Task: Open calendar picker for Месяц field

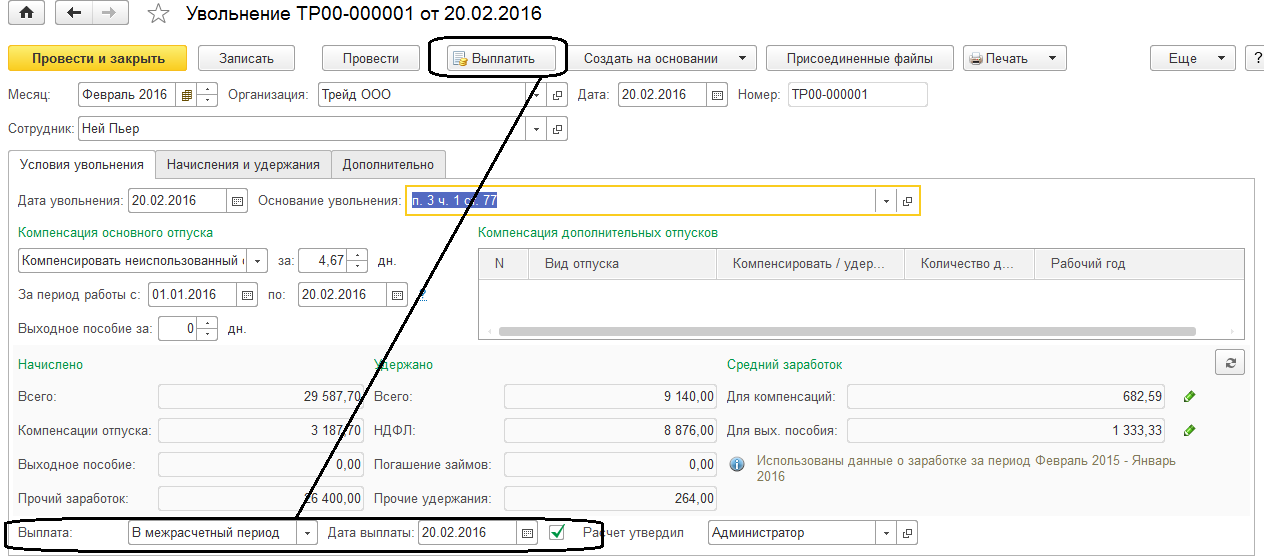Action: [185, 96]
